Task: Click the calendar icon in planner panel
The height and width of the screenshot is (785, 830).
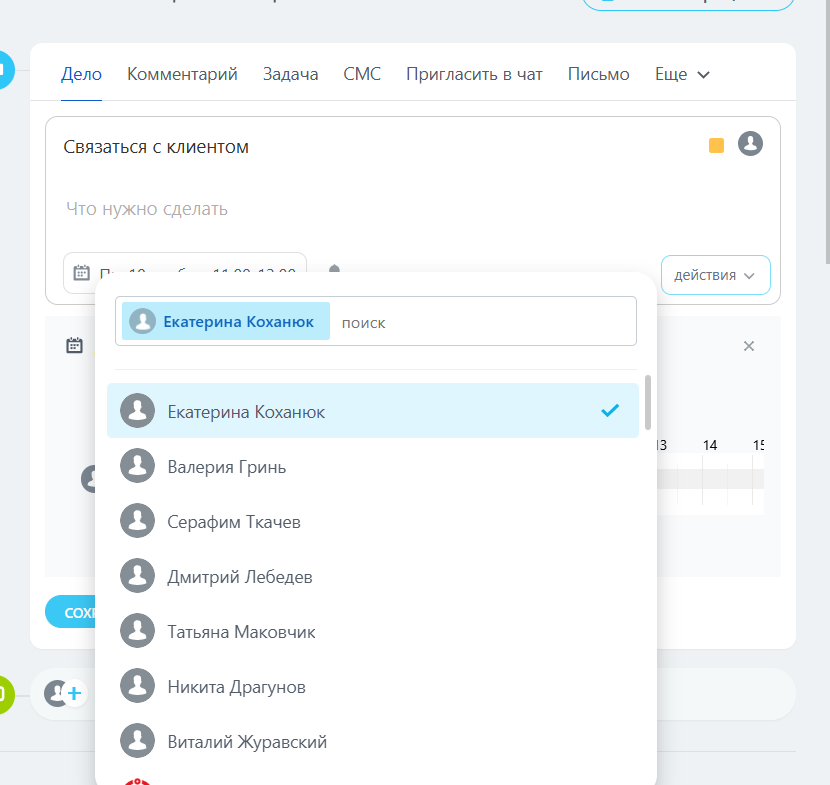Action: coord(74,345)
